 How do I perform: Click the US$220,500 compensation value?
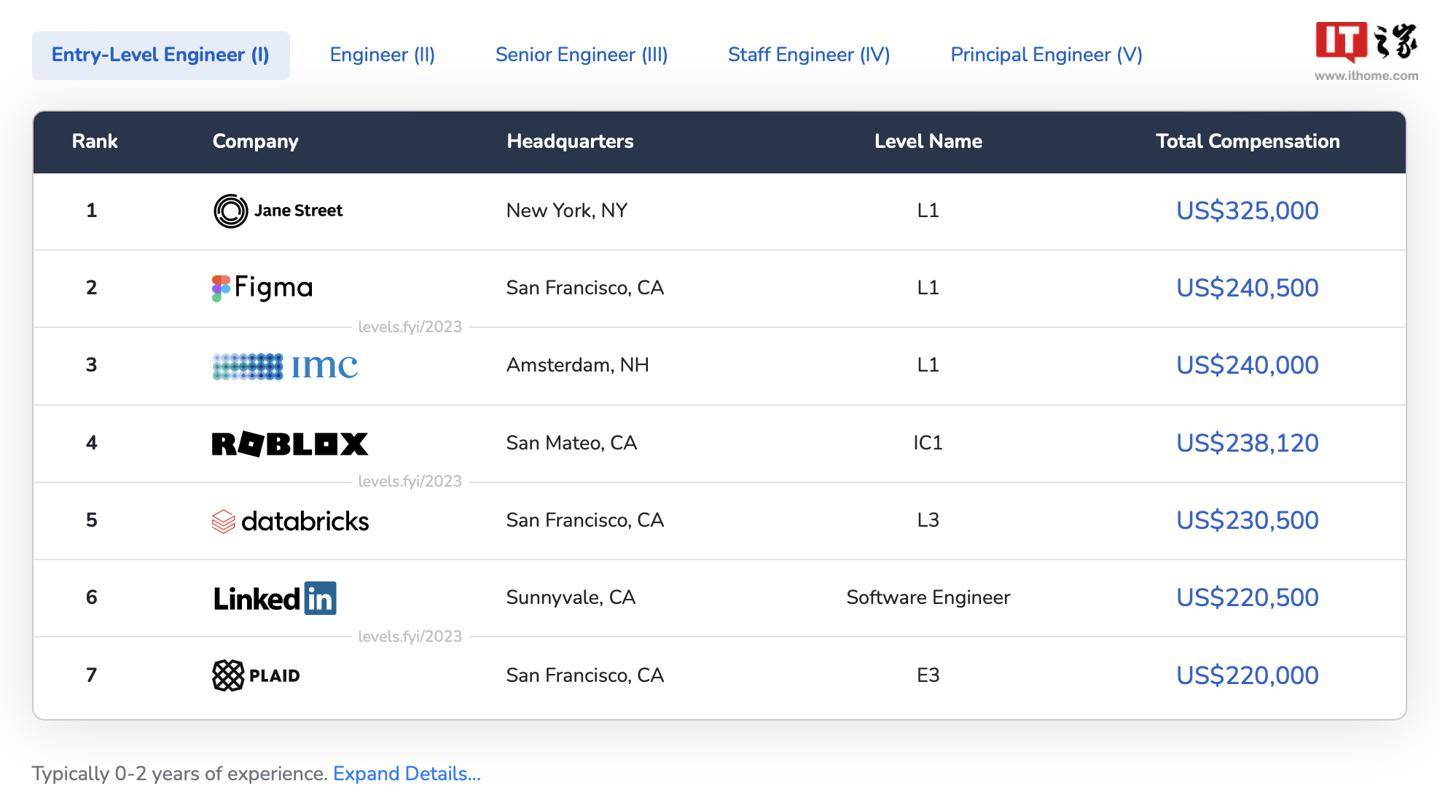pos(1247,597)
